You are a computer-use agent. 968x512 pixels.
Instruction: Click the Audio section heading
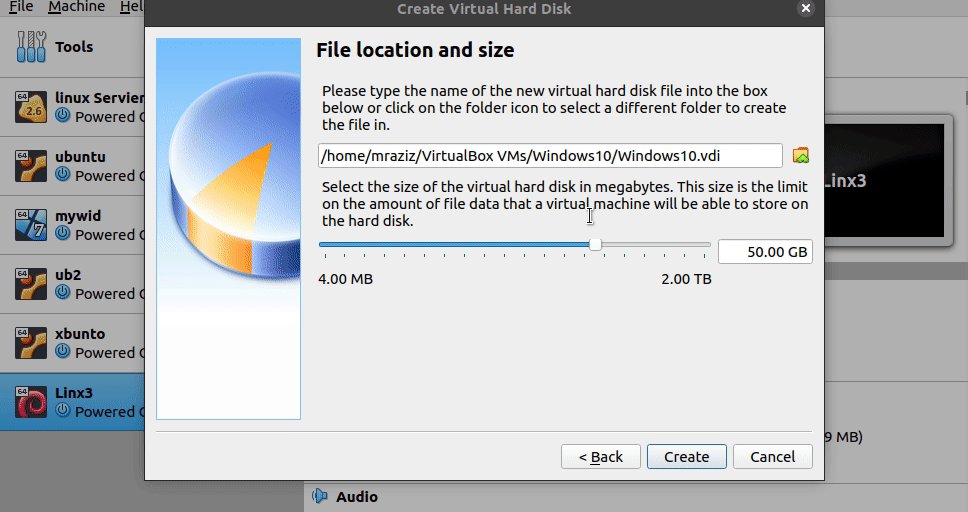click(x=357, y=497)
